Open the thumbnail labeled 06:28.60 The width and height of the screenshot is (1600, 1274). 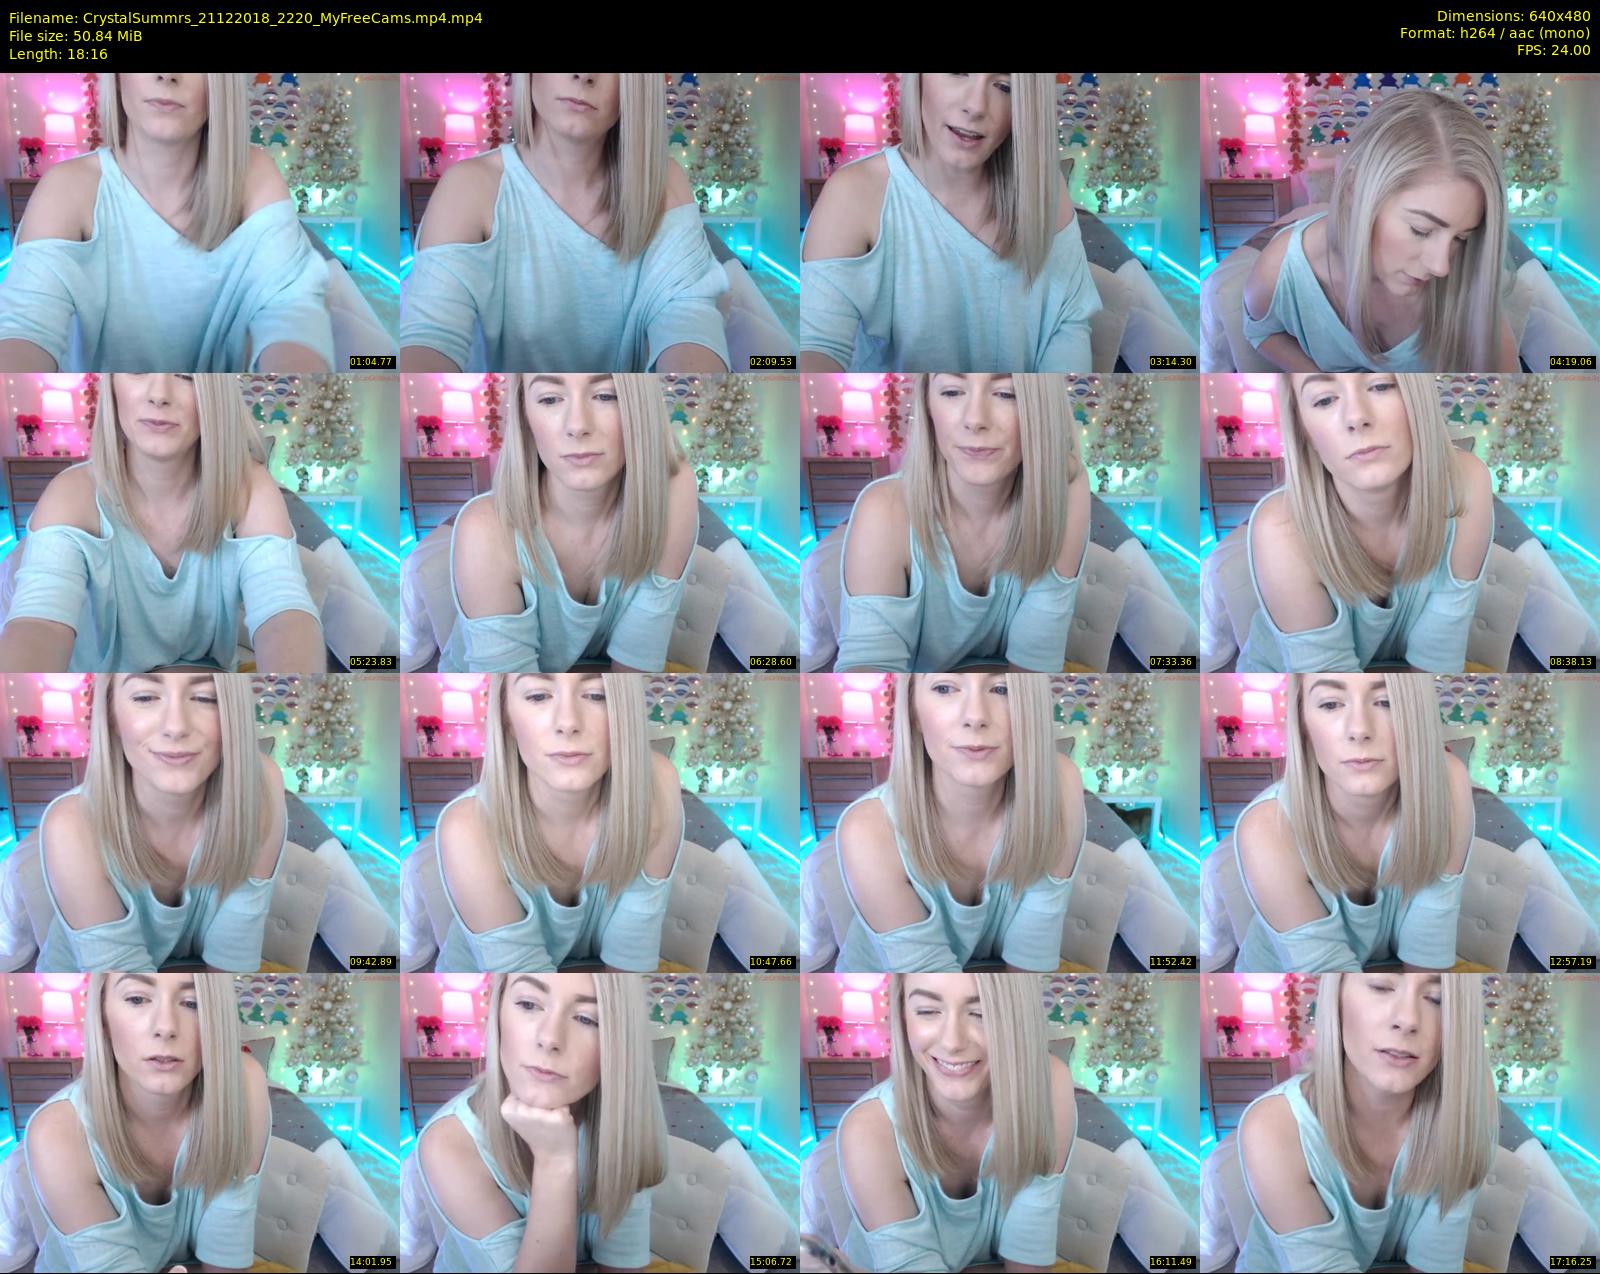click(x=599, y=522)
